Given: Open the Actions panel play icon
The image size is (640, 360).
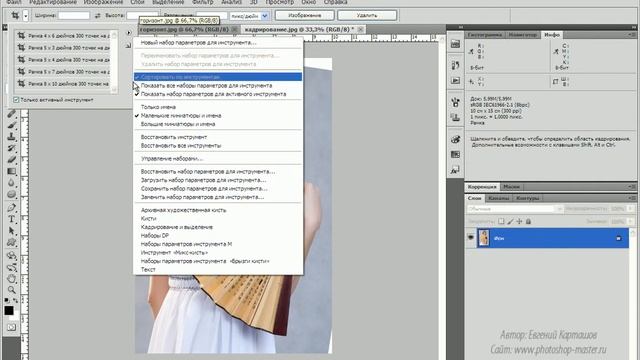Looking at the screenshot, I should coord(456,81).
